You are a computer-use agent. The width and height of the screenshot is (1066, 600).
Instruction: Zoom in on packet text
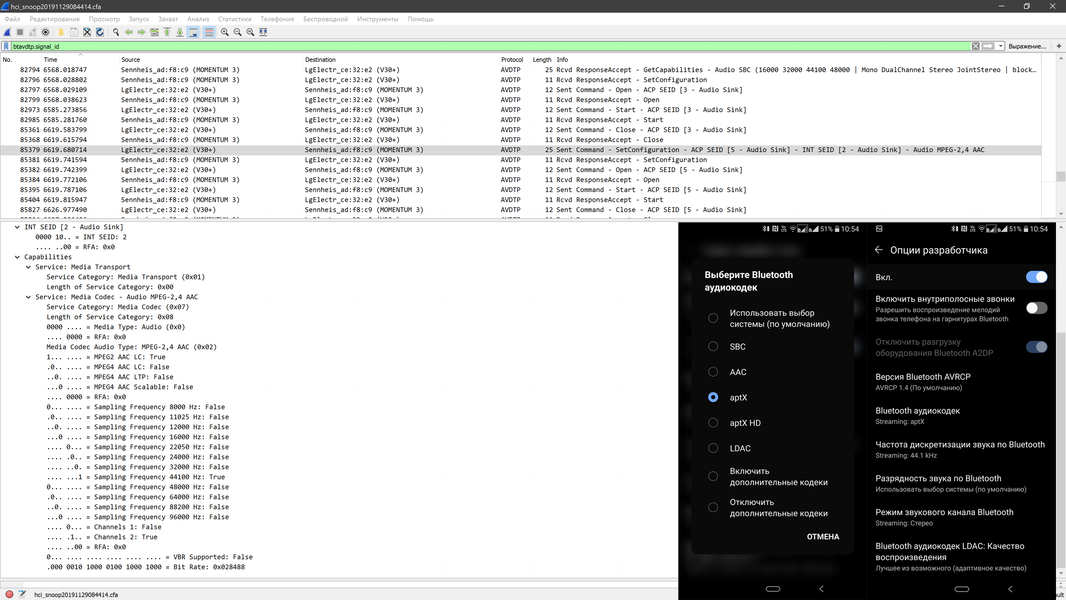coord(224,32)
